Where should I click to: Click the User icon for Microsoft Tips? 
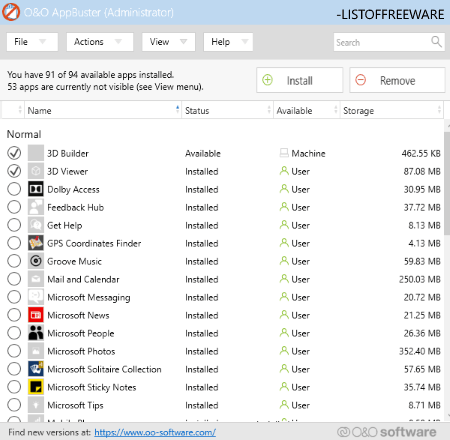(284, 405)
